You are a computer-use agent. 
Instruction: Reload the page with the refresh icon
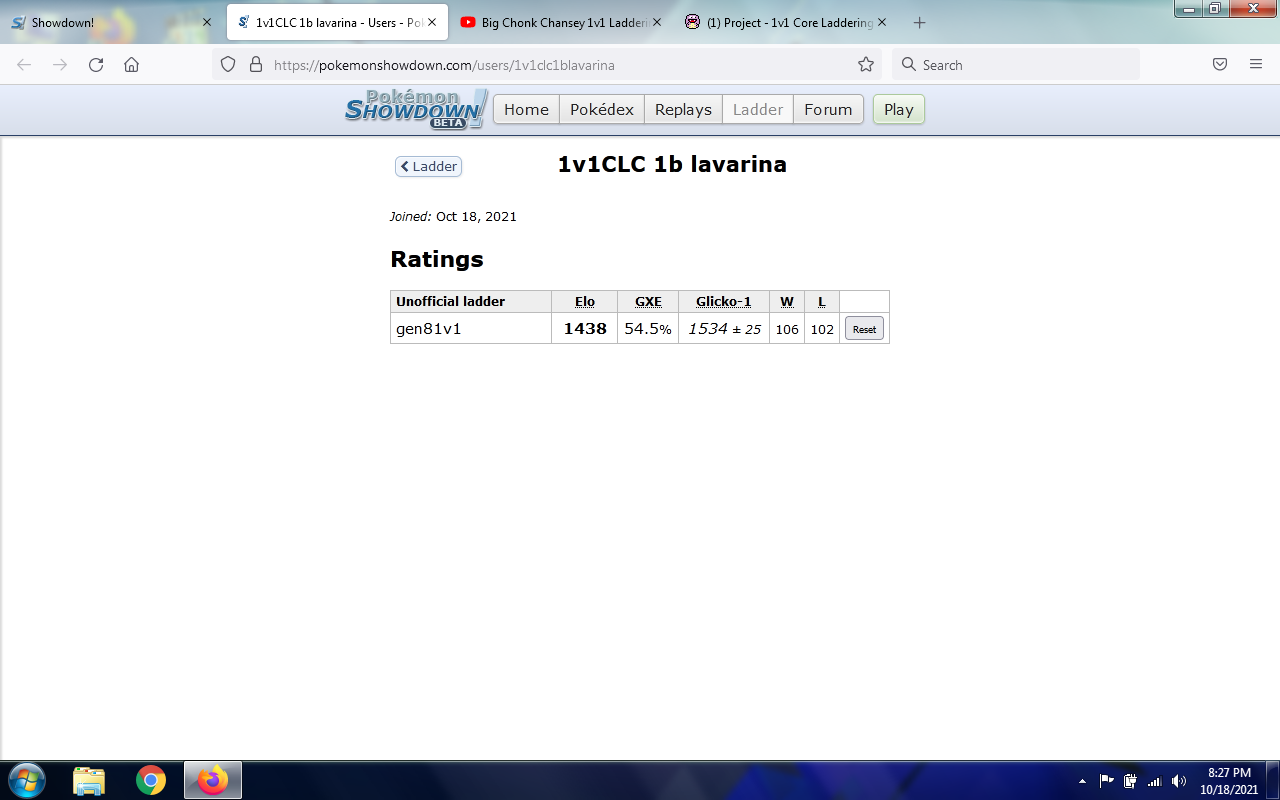[x=96, y=64]
